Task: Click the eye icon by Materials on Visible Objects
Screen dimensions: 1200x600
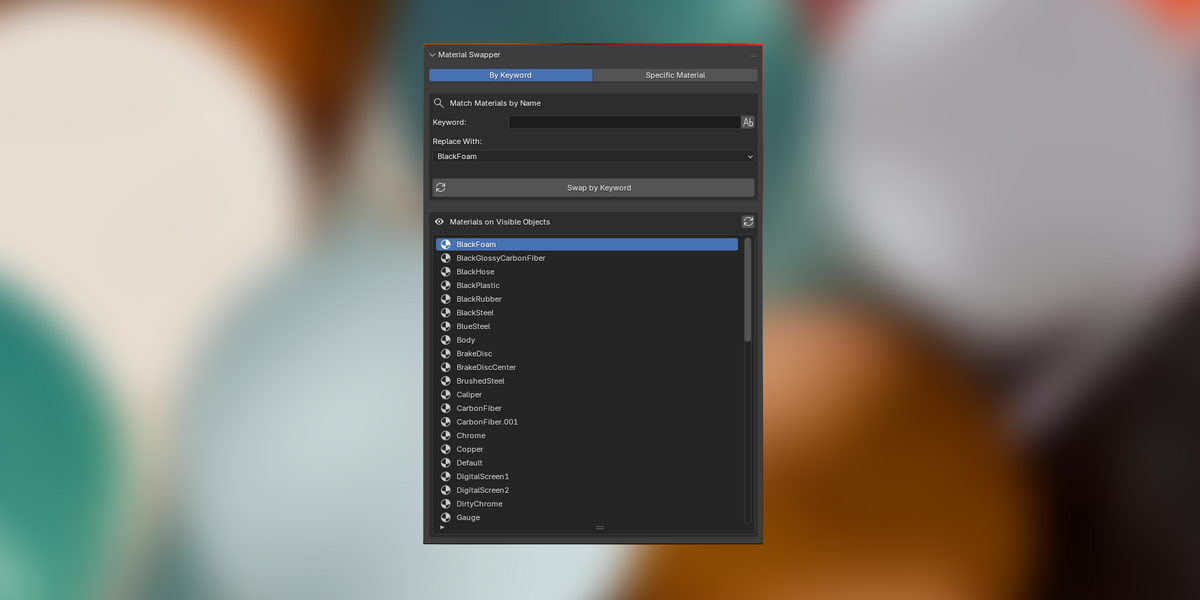Action: pyautogui.click(x=439, y=222)
